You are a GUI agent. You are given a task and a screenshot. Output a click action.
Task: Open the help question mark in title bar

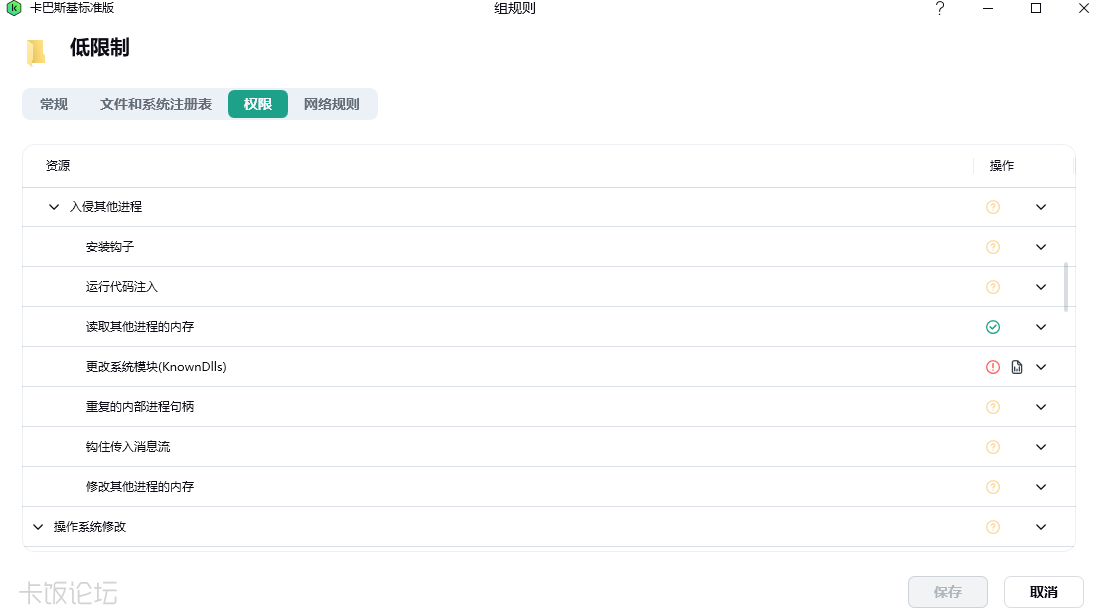click(940, 8)
